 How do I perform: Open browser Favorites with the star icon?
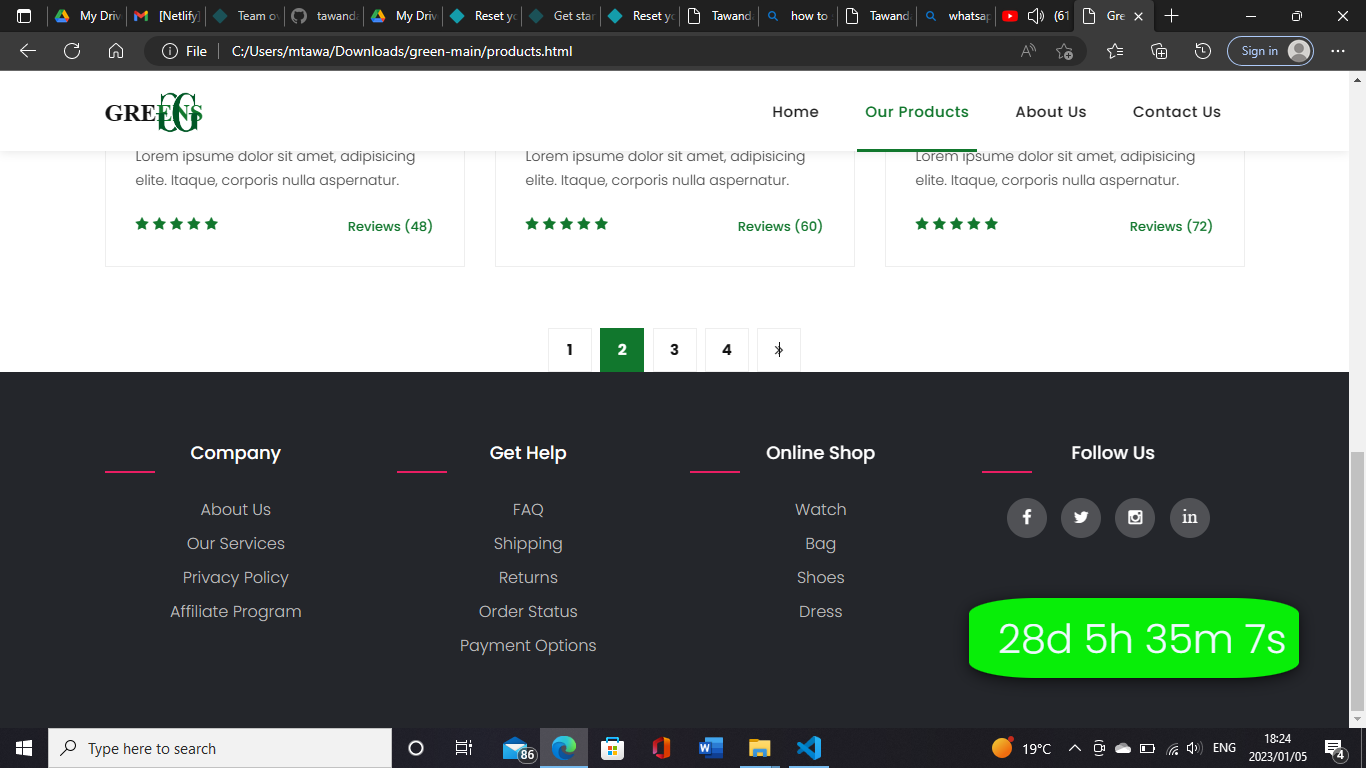click(1114, 50)
